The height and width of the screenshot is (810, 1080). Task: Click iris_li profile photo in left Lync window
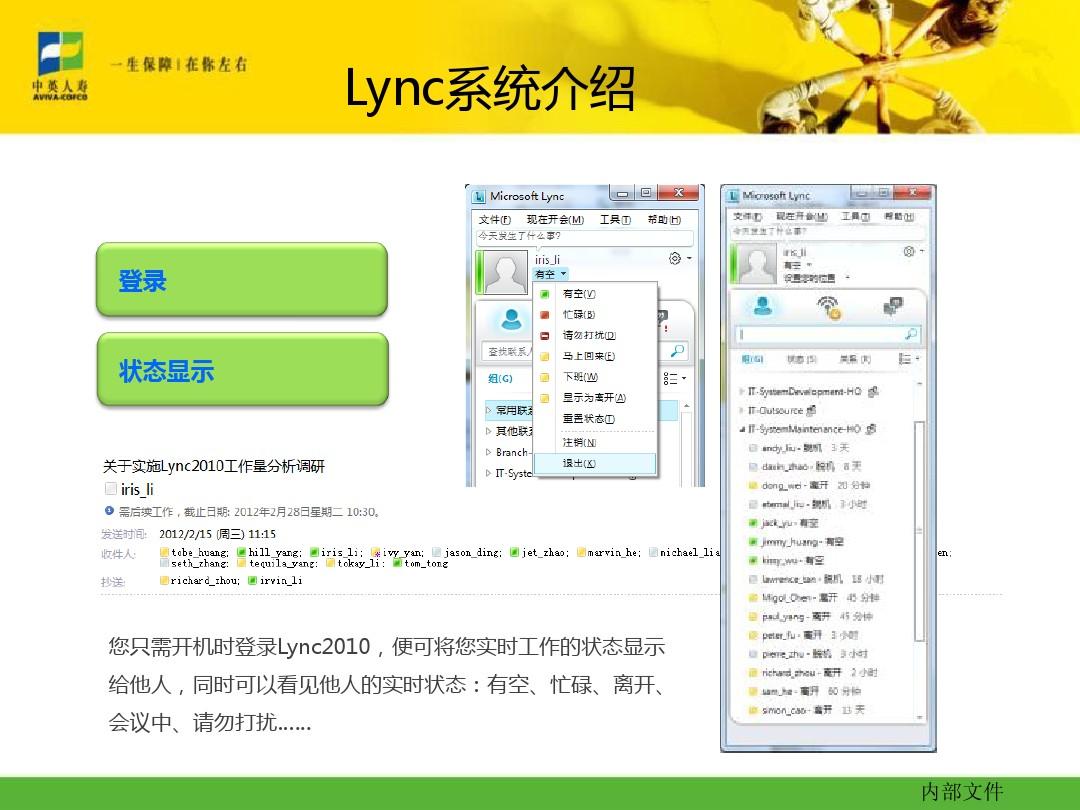click(506, 272)
